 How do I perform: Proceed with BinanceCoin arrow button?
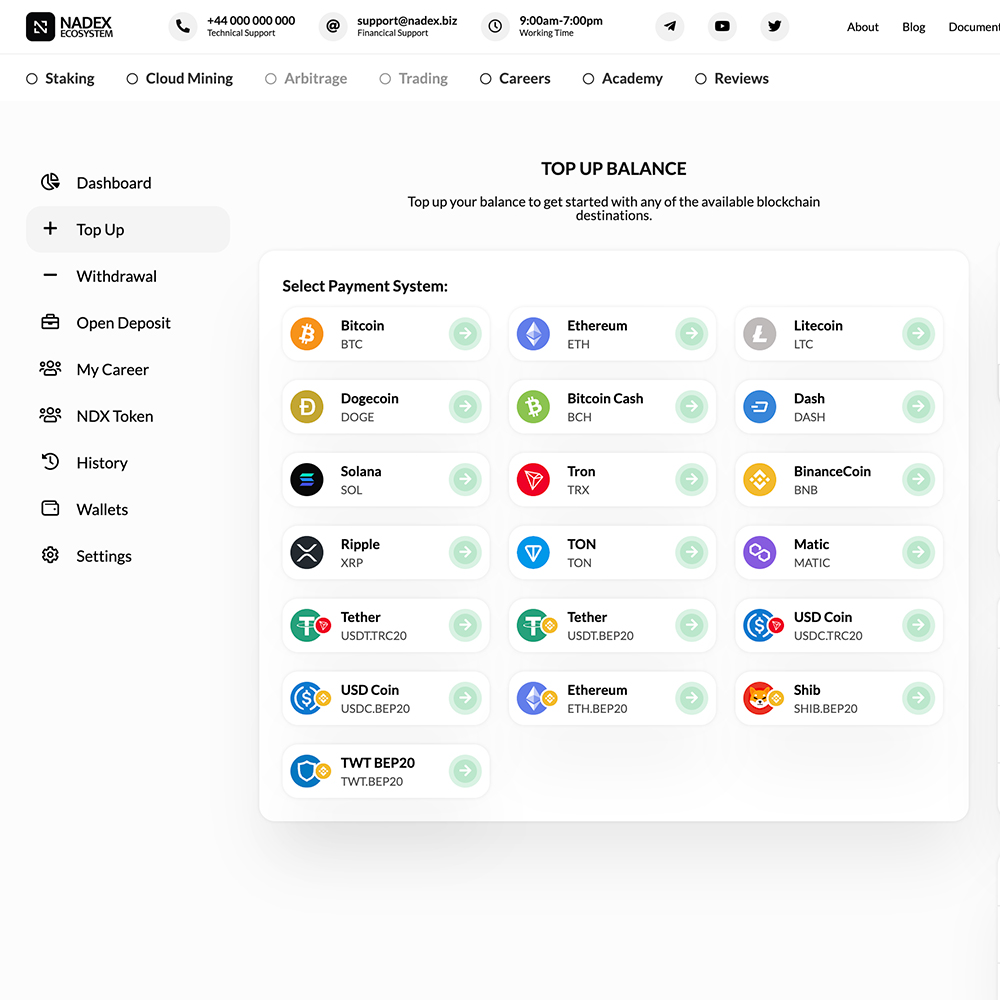(918, 480)
